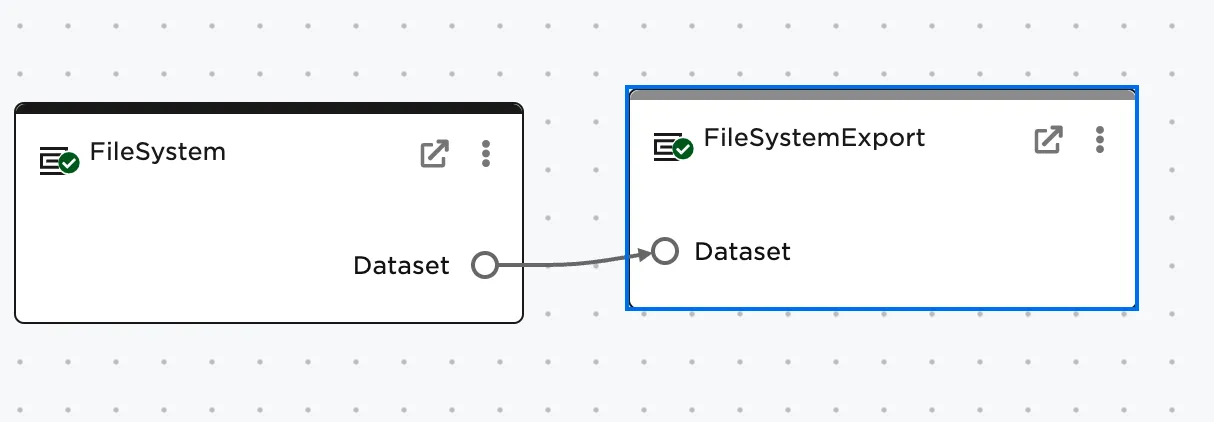Open FileSystem node via external link icon

(434, 154)
